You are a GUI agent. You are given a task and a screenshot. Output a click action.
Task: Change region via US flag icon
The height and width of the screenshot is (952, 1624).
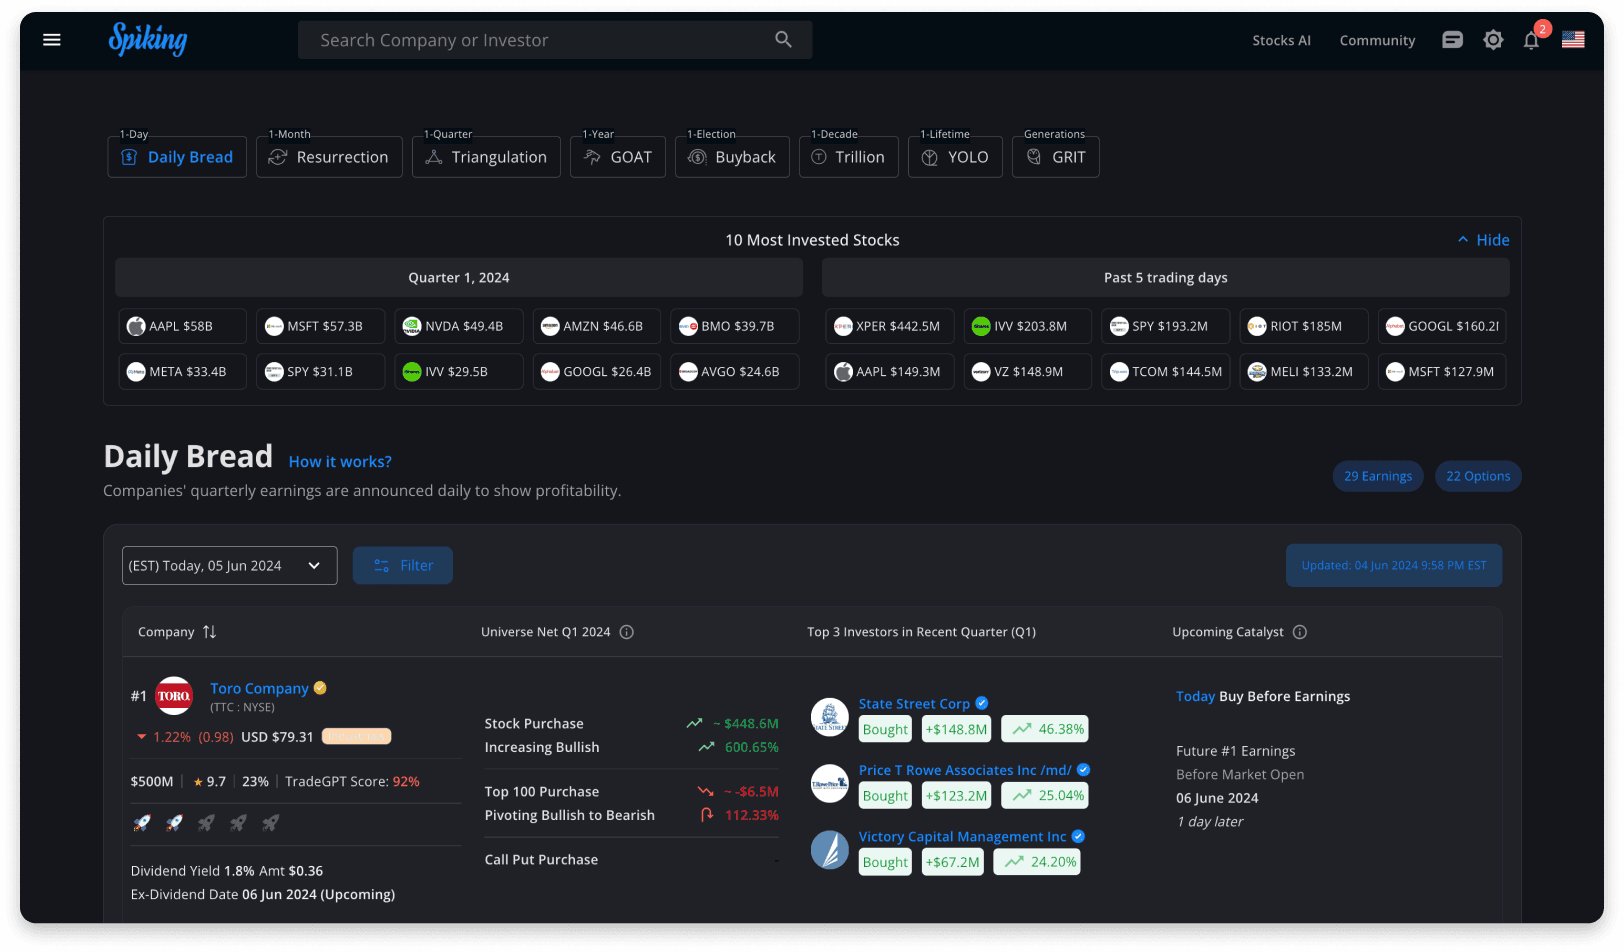coord(1573,40)
